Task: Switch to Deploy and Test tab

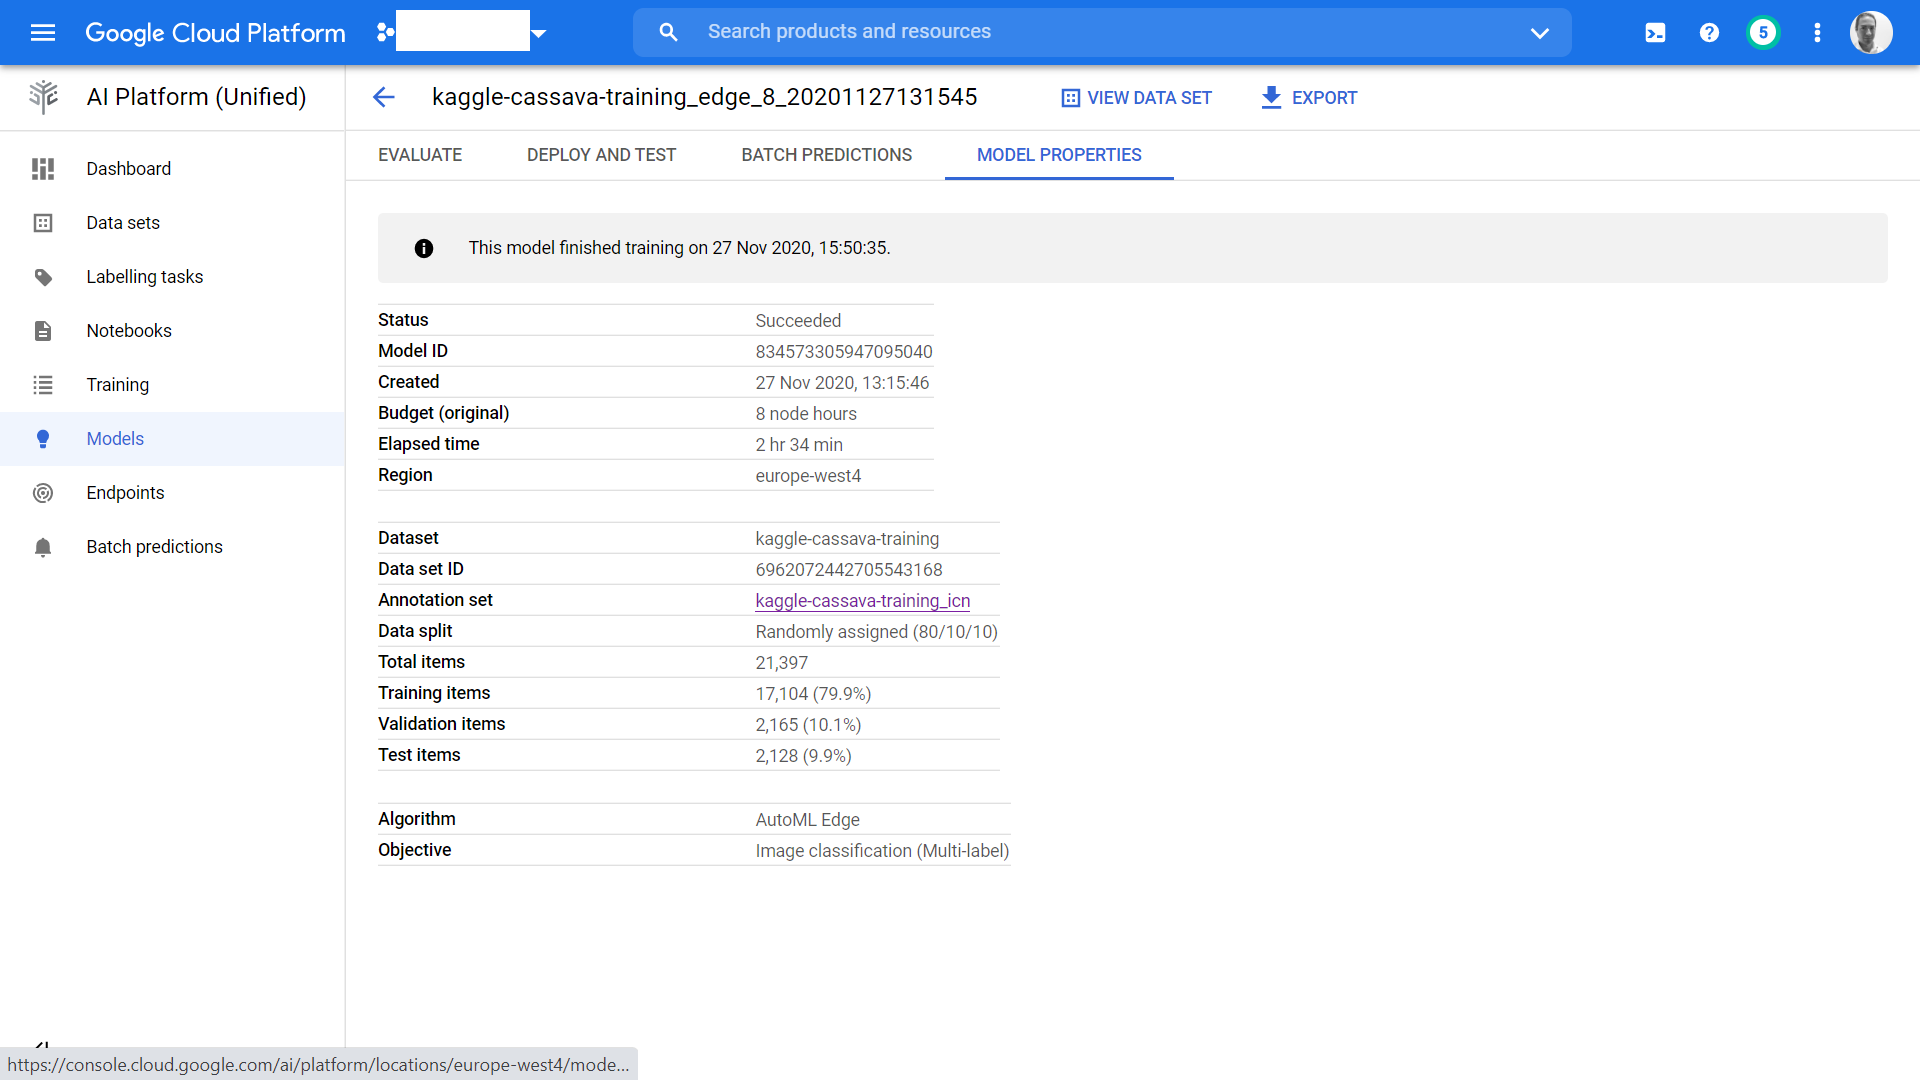Action: pyautogui.click(x=601, y=155)
